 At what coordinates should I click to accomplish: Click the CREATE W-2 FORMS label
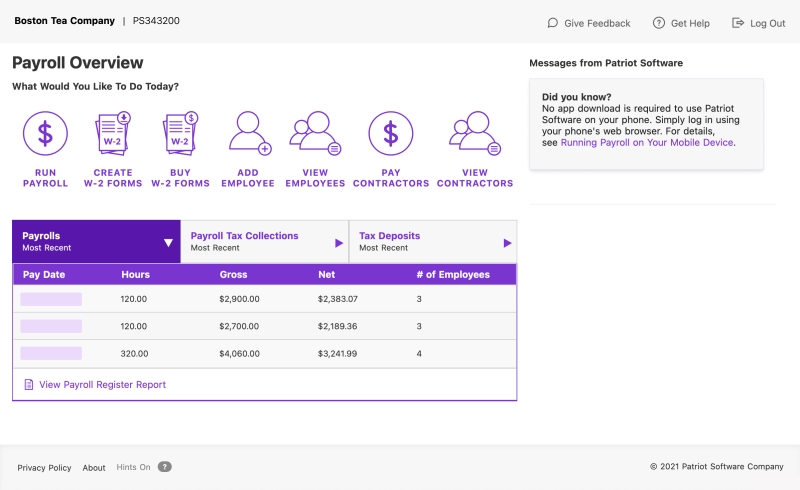[x=113, y=178]
